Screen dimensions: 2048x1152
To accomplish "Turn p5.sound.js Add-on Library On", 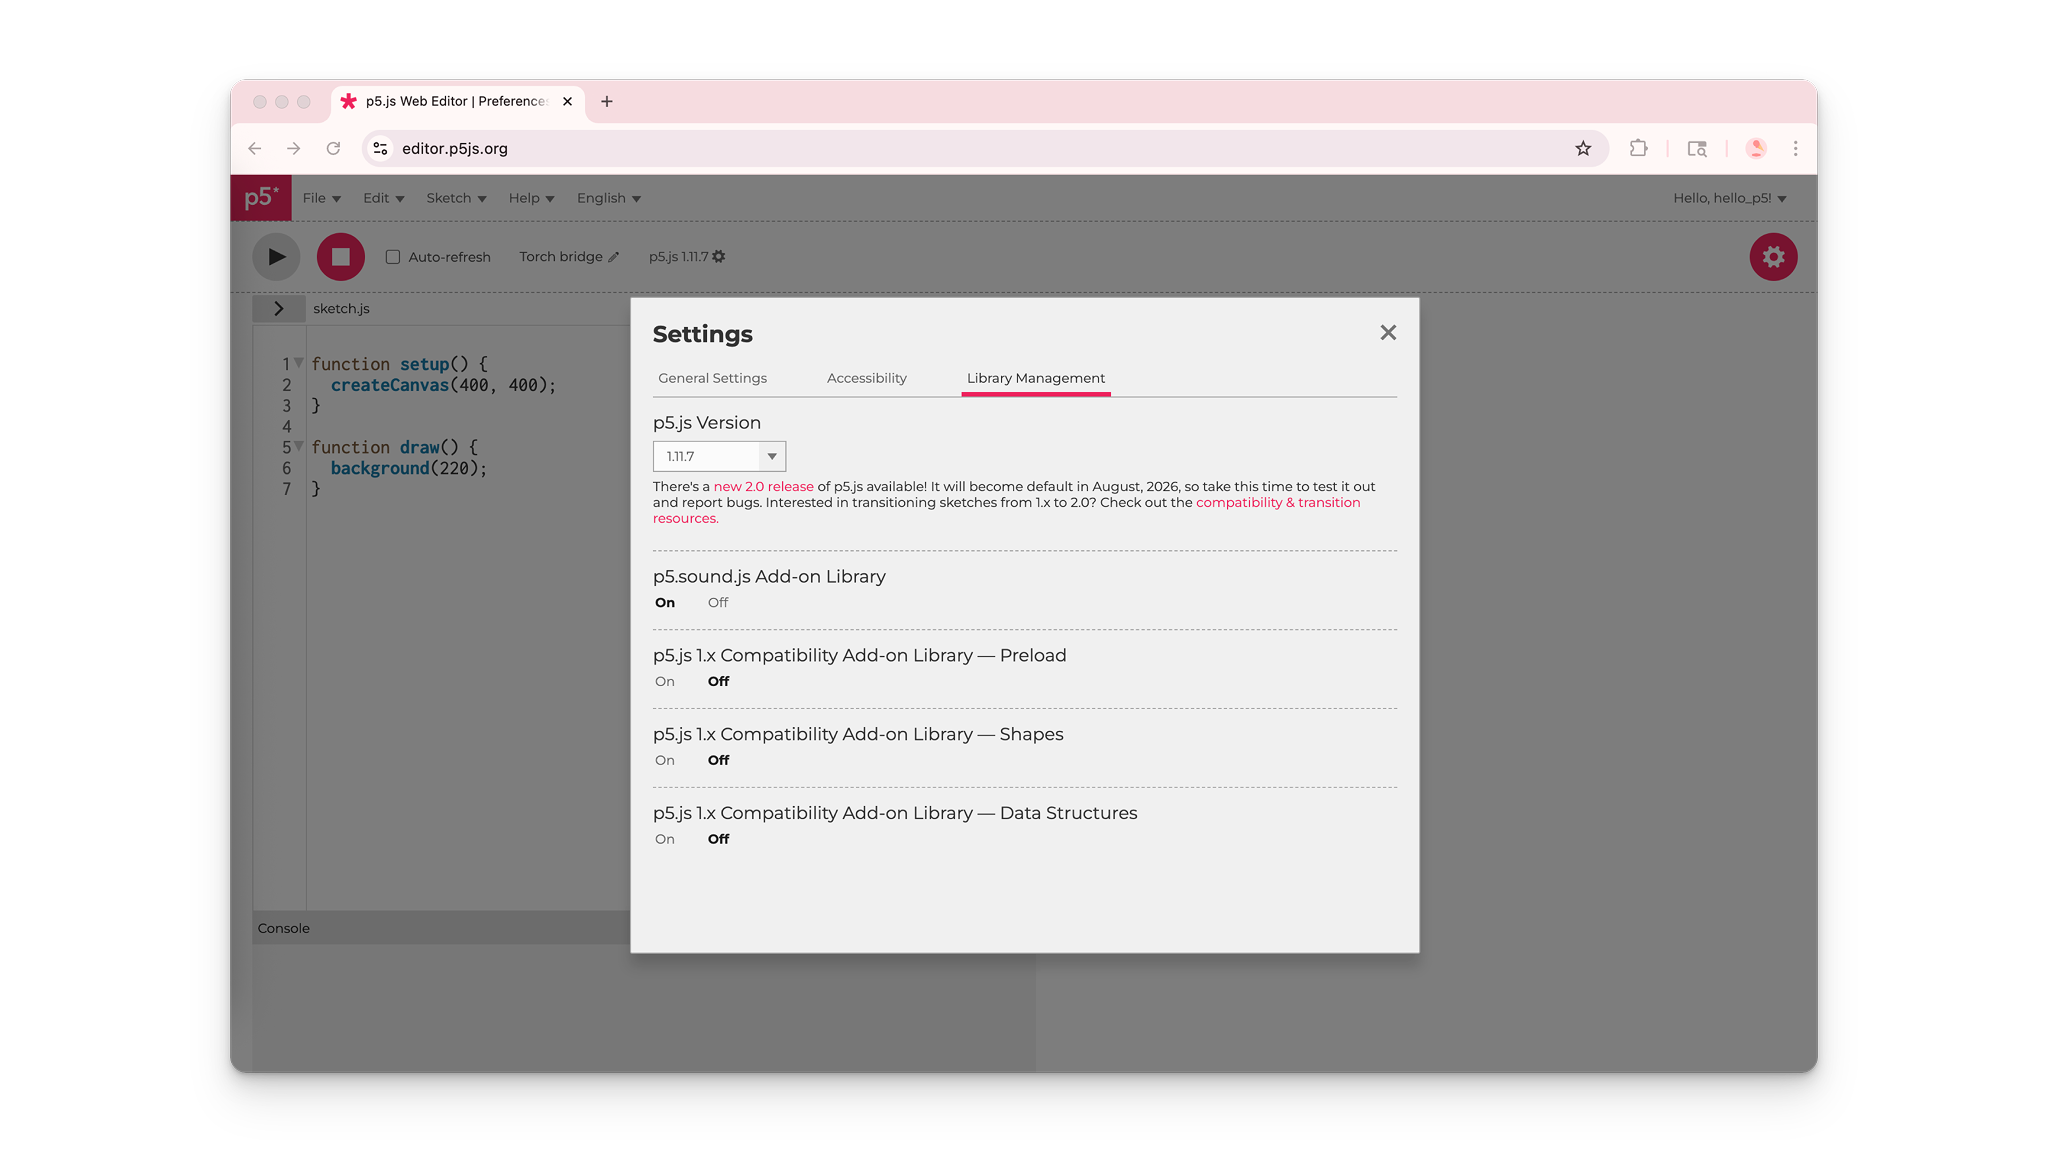I will (665, 602).
